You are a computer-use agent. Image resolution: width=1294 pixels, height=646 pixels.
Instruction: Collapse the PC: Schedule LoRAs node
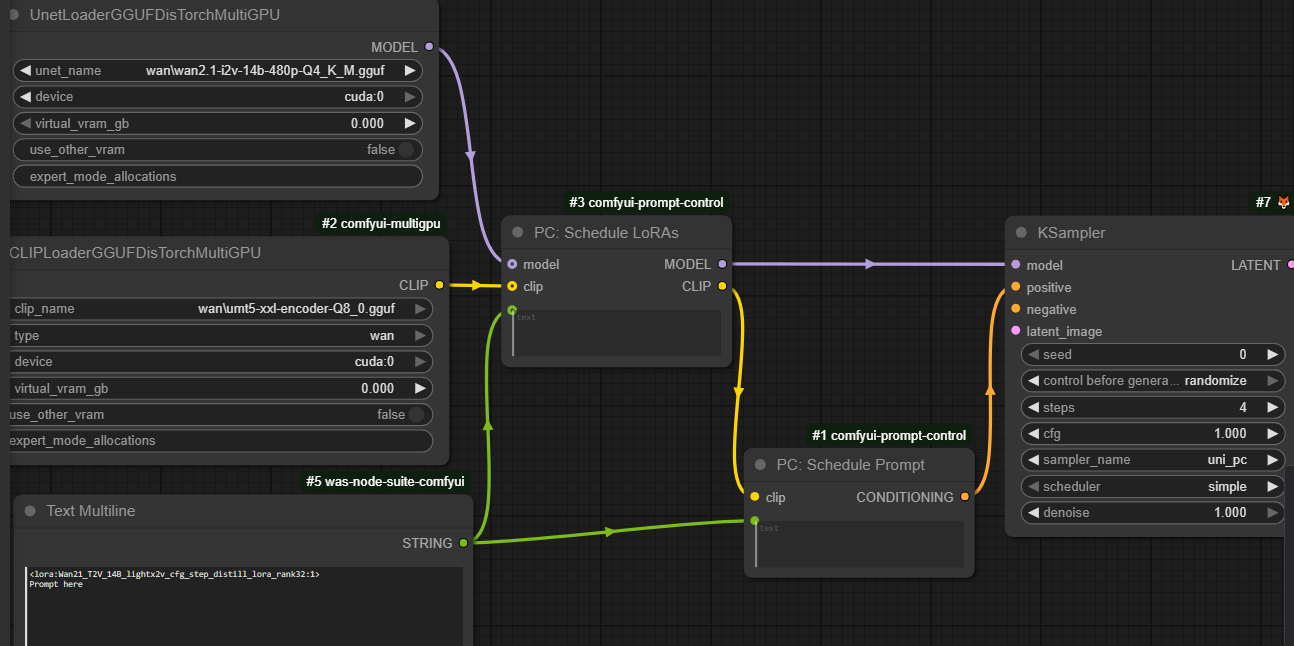(x=518, y=233)
